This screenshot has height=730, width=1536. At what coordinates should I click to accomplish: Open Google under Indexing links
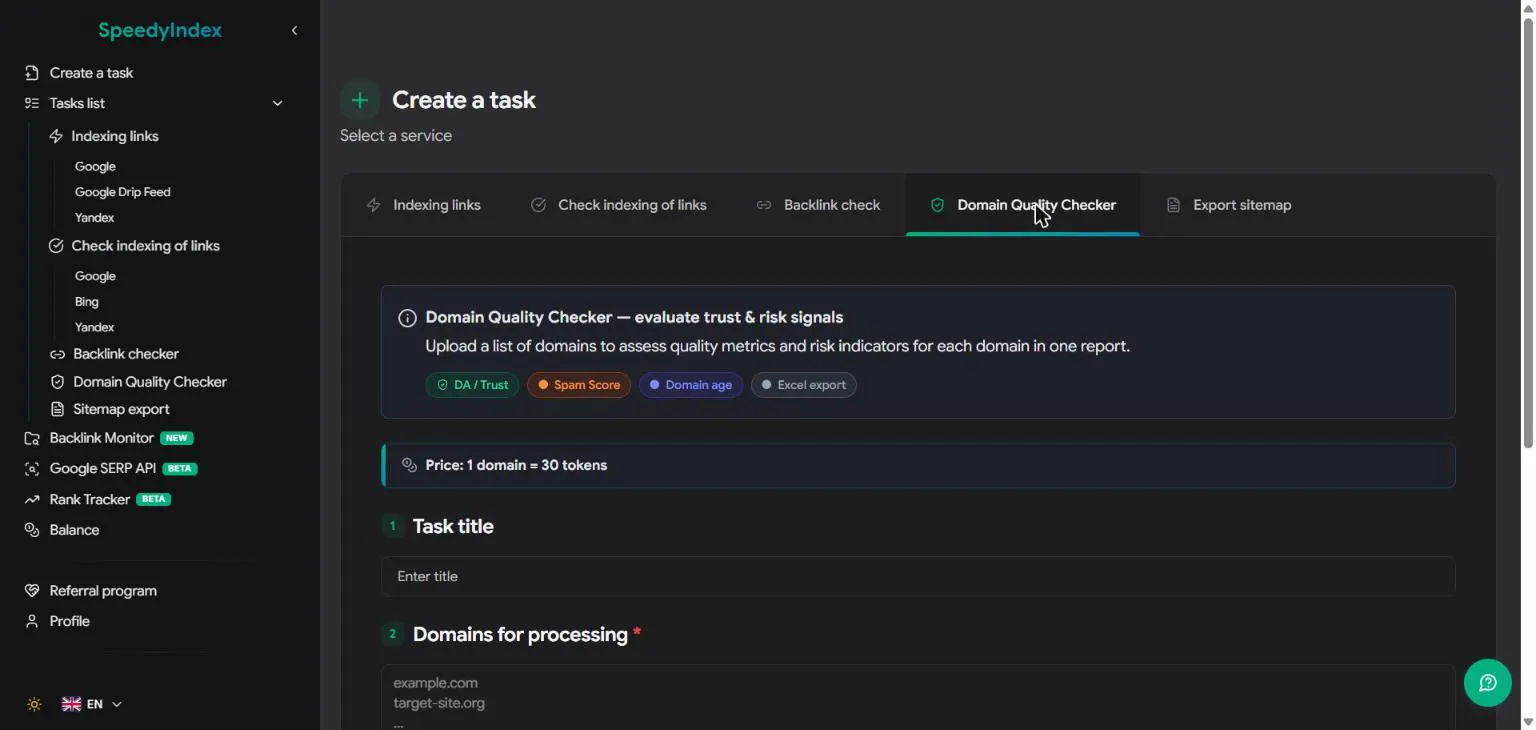point(95,167)
